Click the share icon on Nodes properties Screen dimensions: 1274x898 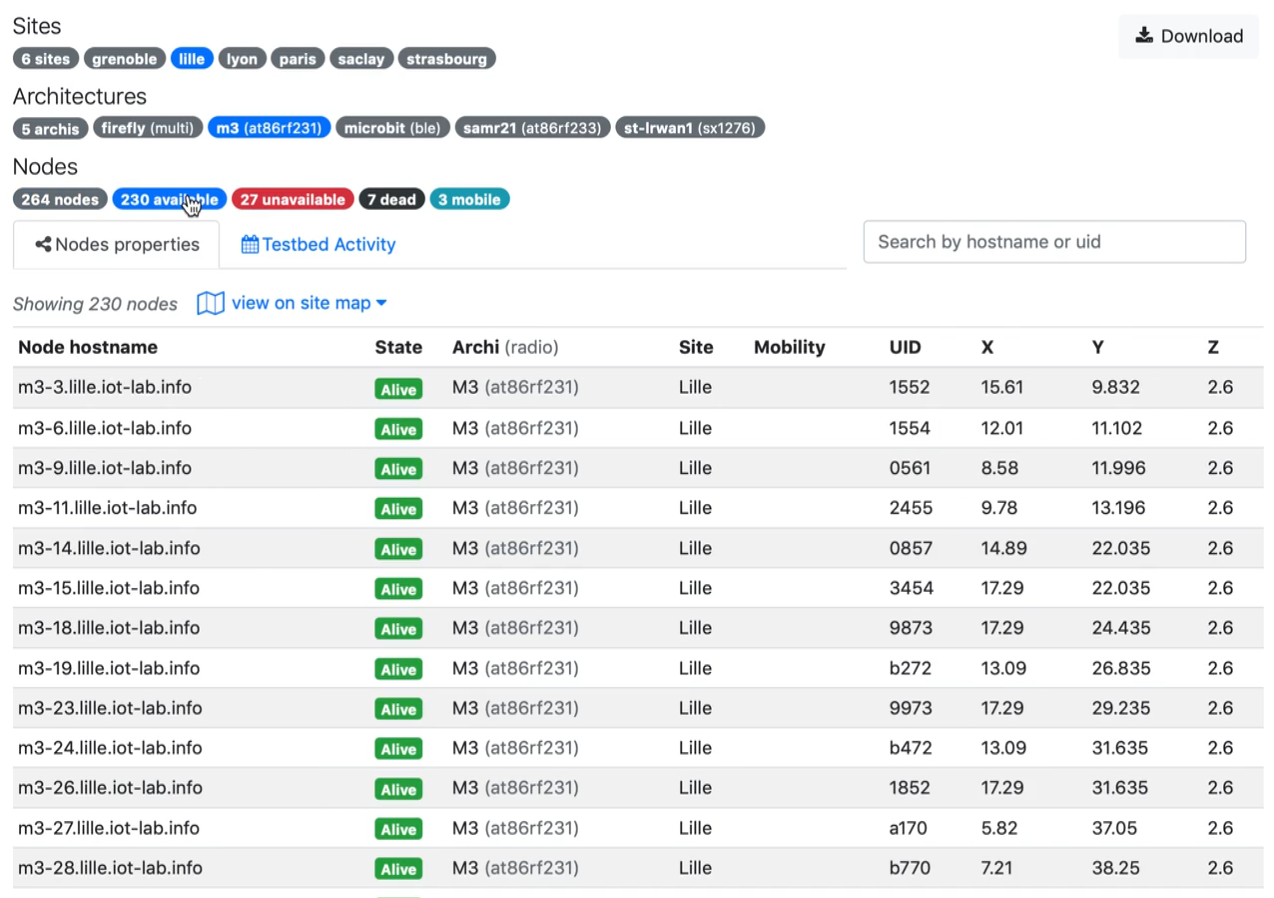tap(43, 245)
